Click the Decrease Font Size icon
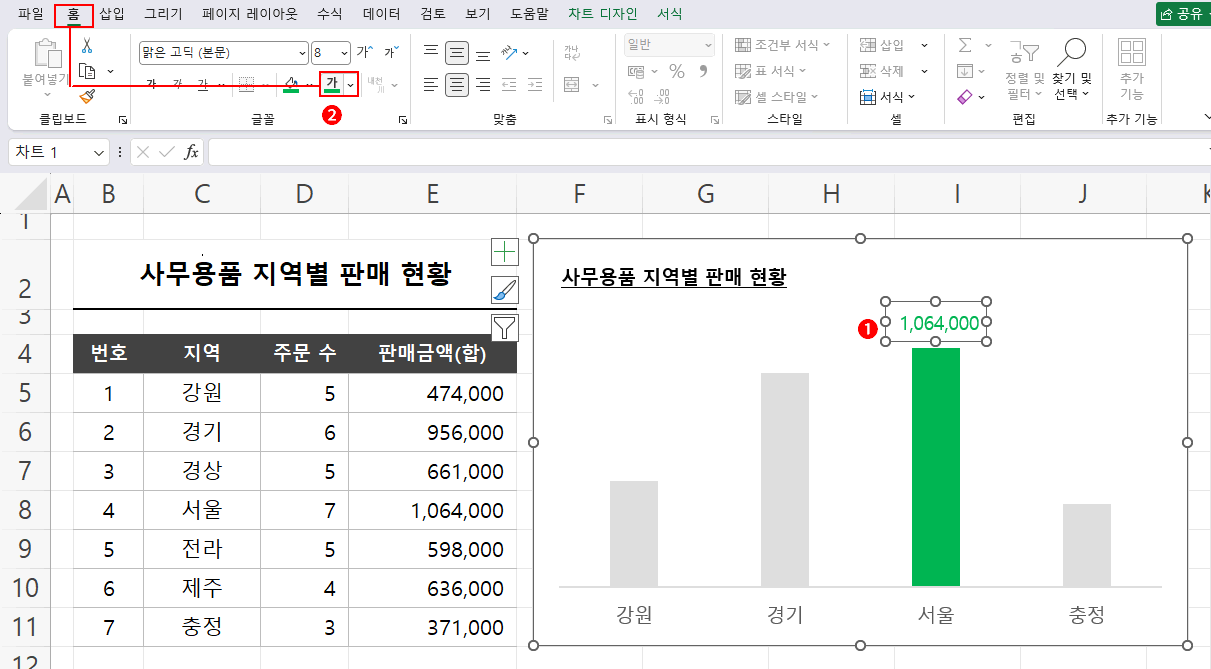The width and height of the screenshot is (1211, 669). pyautogui.click(x=390, y=52)
